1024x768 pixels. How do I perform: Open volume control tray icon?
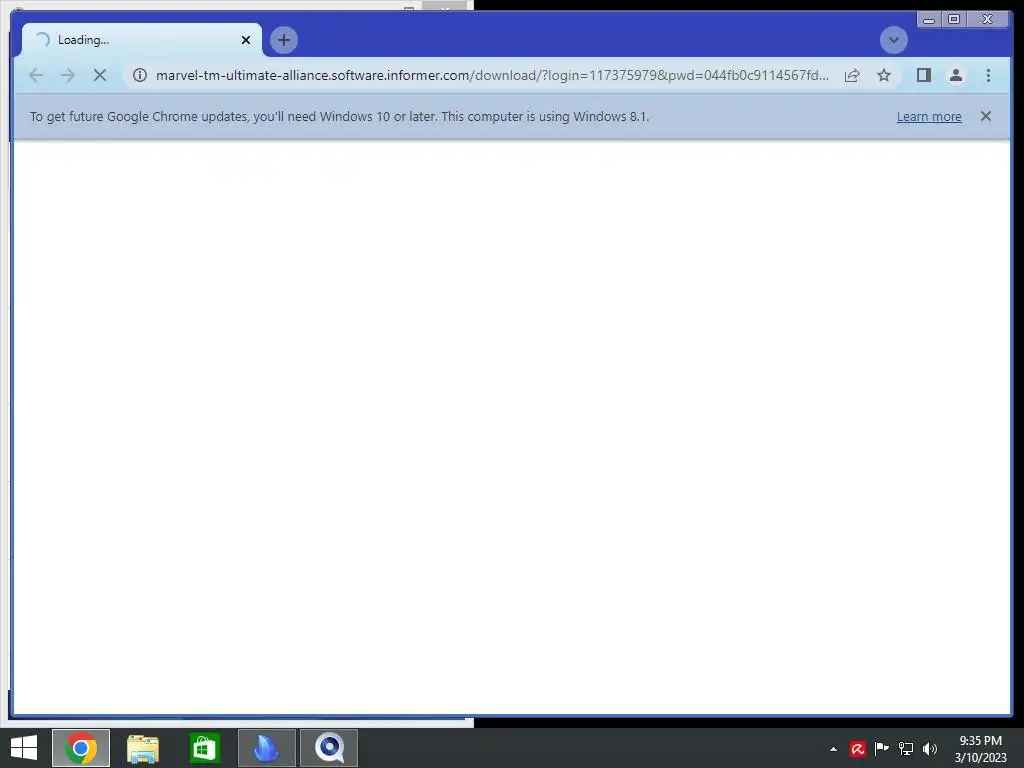(929, 749)
